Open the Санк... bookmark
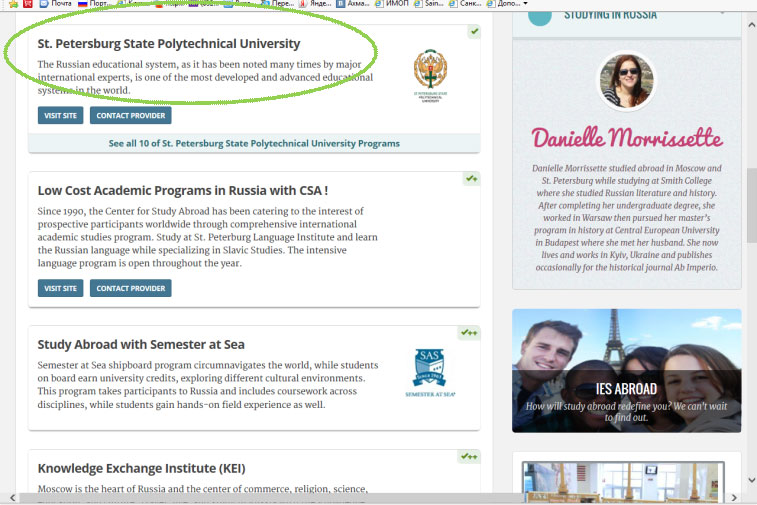Image resolution: width=757 pixels, height=505 pixels. tap(465, 3)
